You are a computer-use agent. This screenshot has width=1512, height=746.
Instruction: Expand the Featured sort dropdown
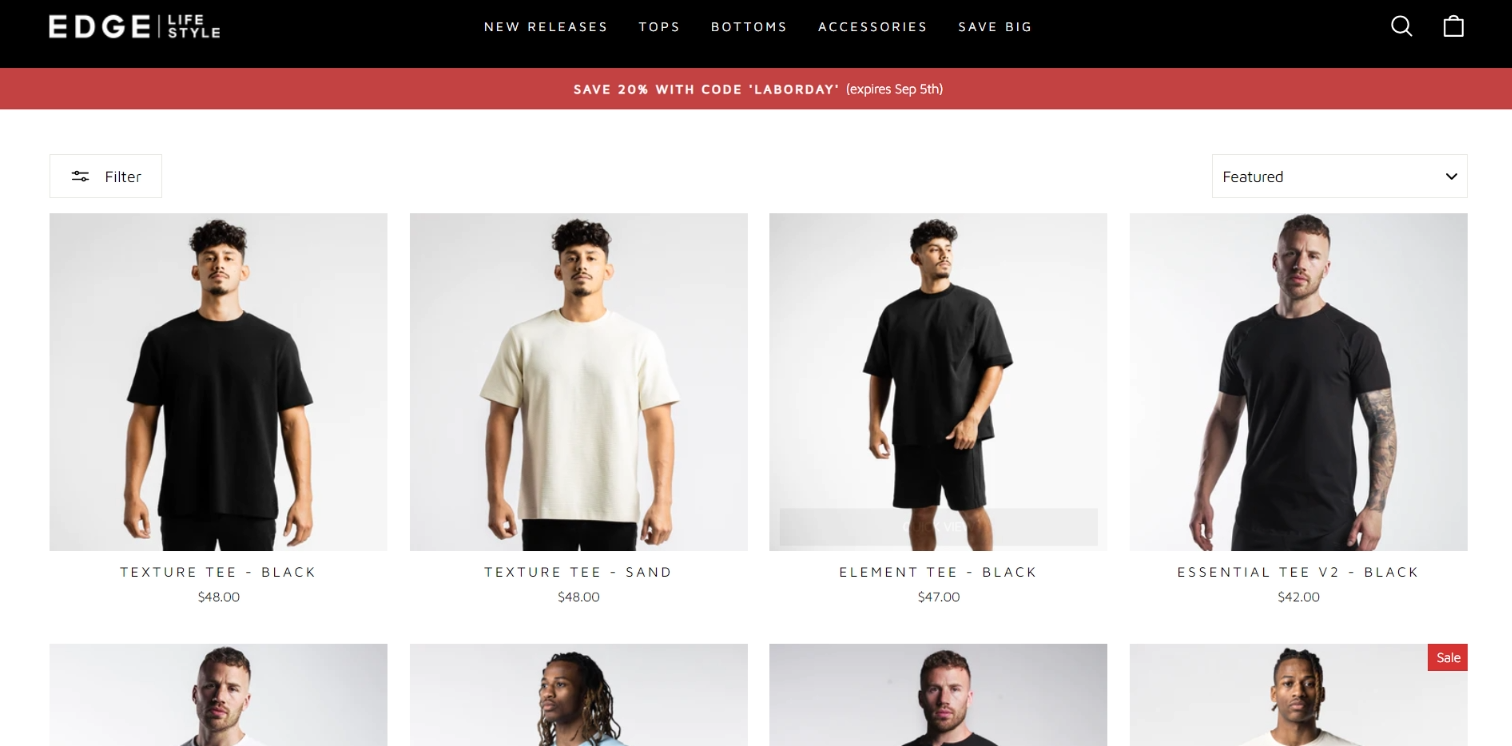pos(1340,176)
